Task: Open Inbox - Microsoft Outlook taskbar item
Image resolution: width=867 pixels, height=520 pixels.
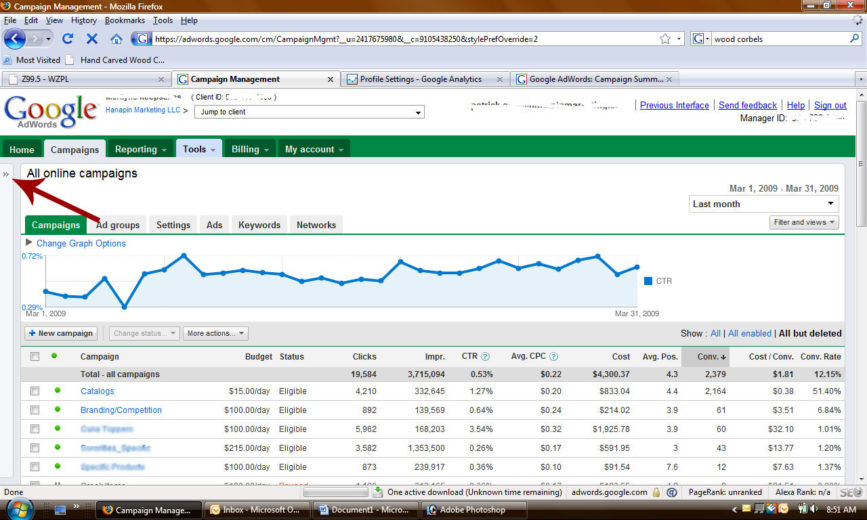Action: 257,509
